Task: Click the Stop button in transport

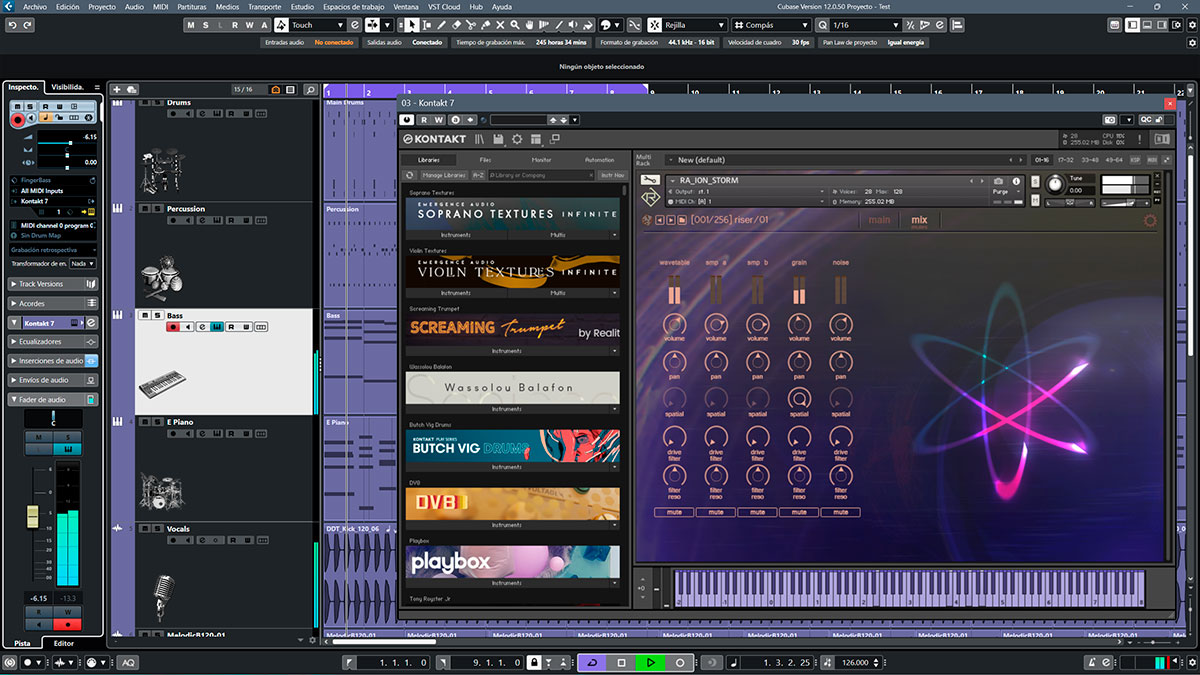Action: (x=621, y=662)
